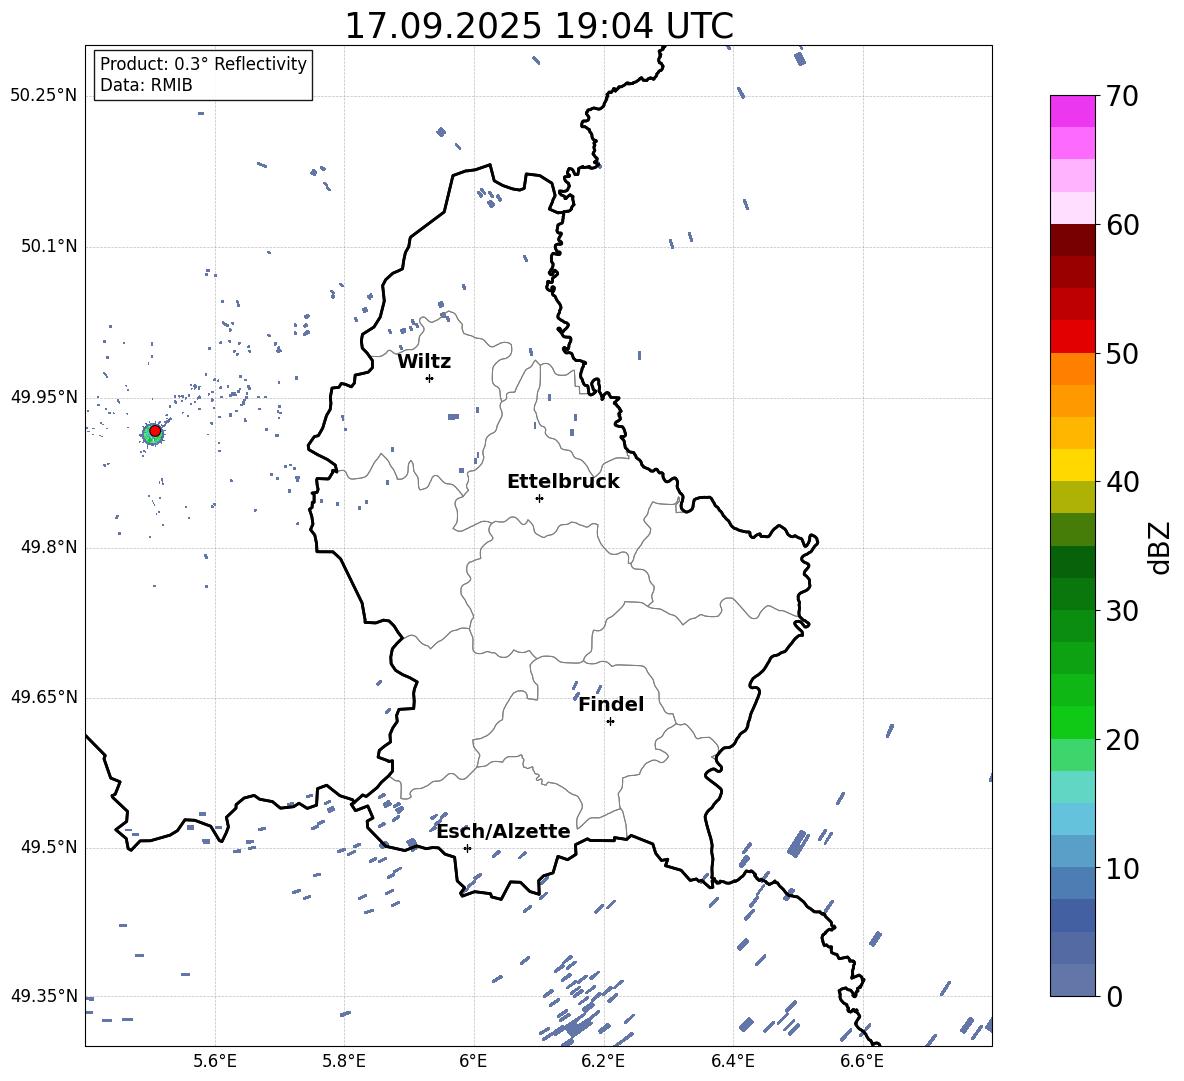Click the 6.6°E longitude label
The width and height of the screenshot is (1184, 1081).
pyautogui.click(x=862, y=1061)
